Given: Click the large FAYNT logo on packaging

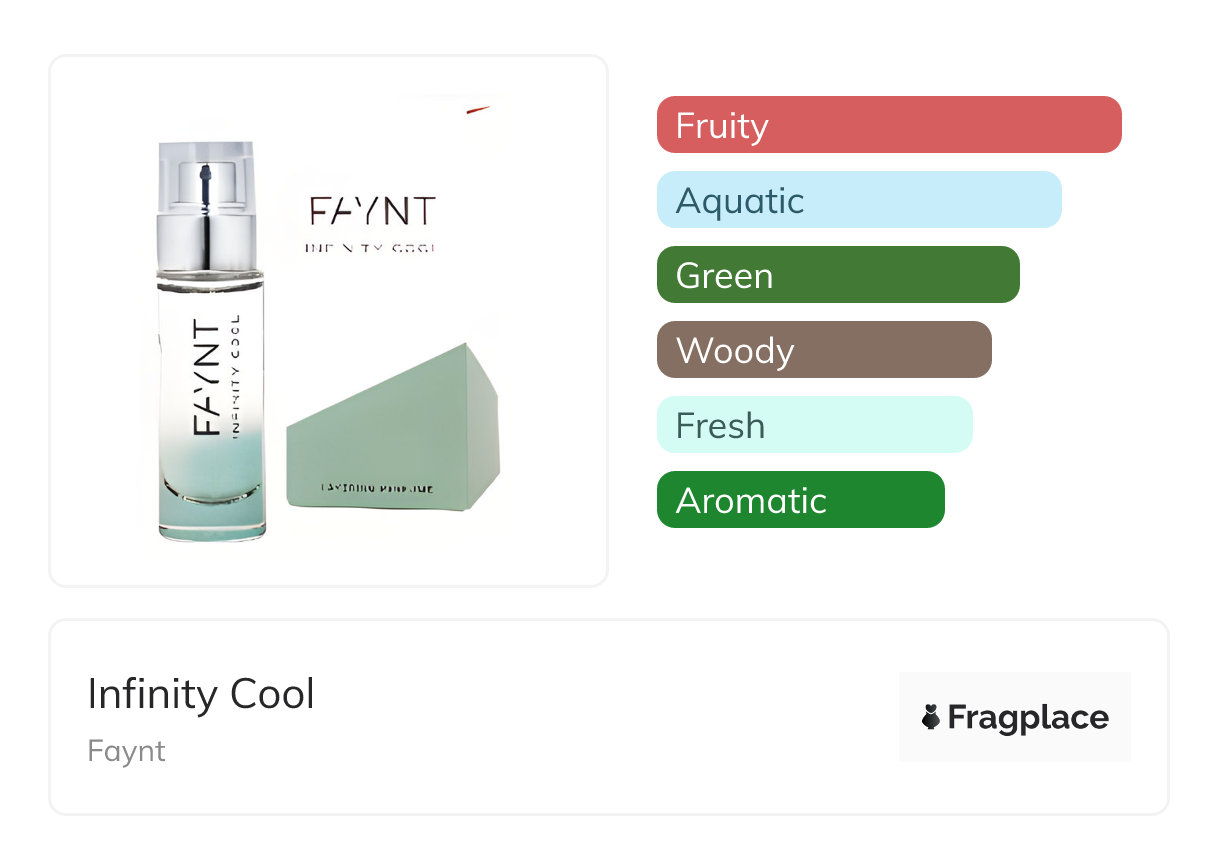Looking at the screenshot, I should [372, 212].
